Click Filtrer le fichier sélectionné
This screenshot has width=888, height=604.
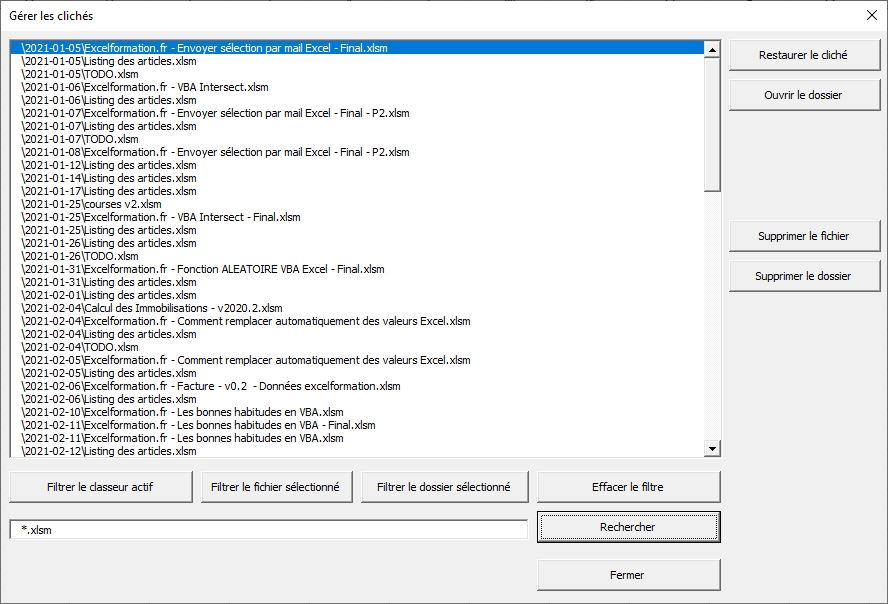click(x=275, y=487)
